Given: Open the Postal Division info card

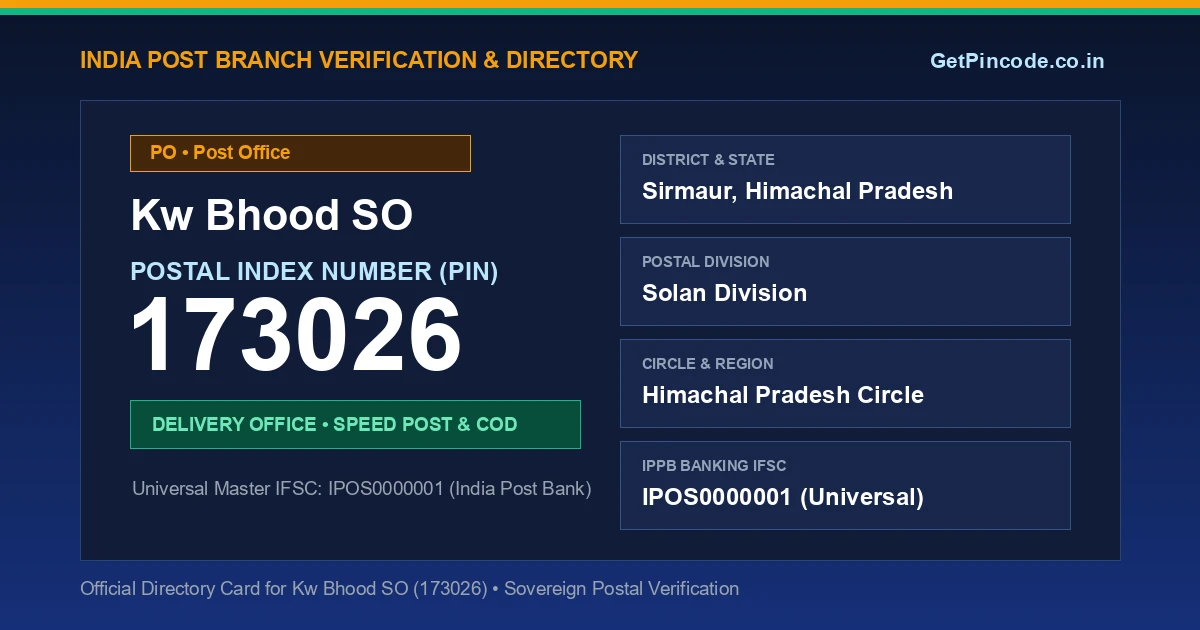Looking at the screenshot, I should coord(845,281).
